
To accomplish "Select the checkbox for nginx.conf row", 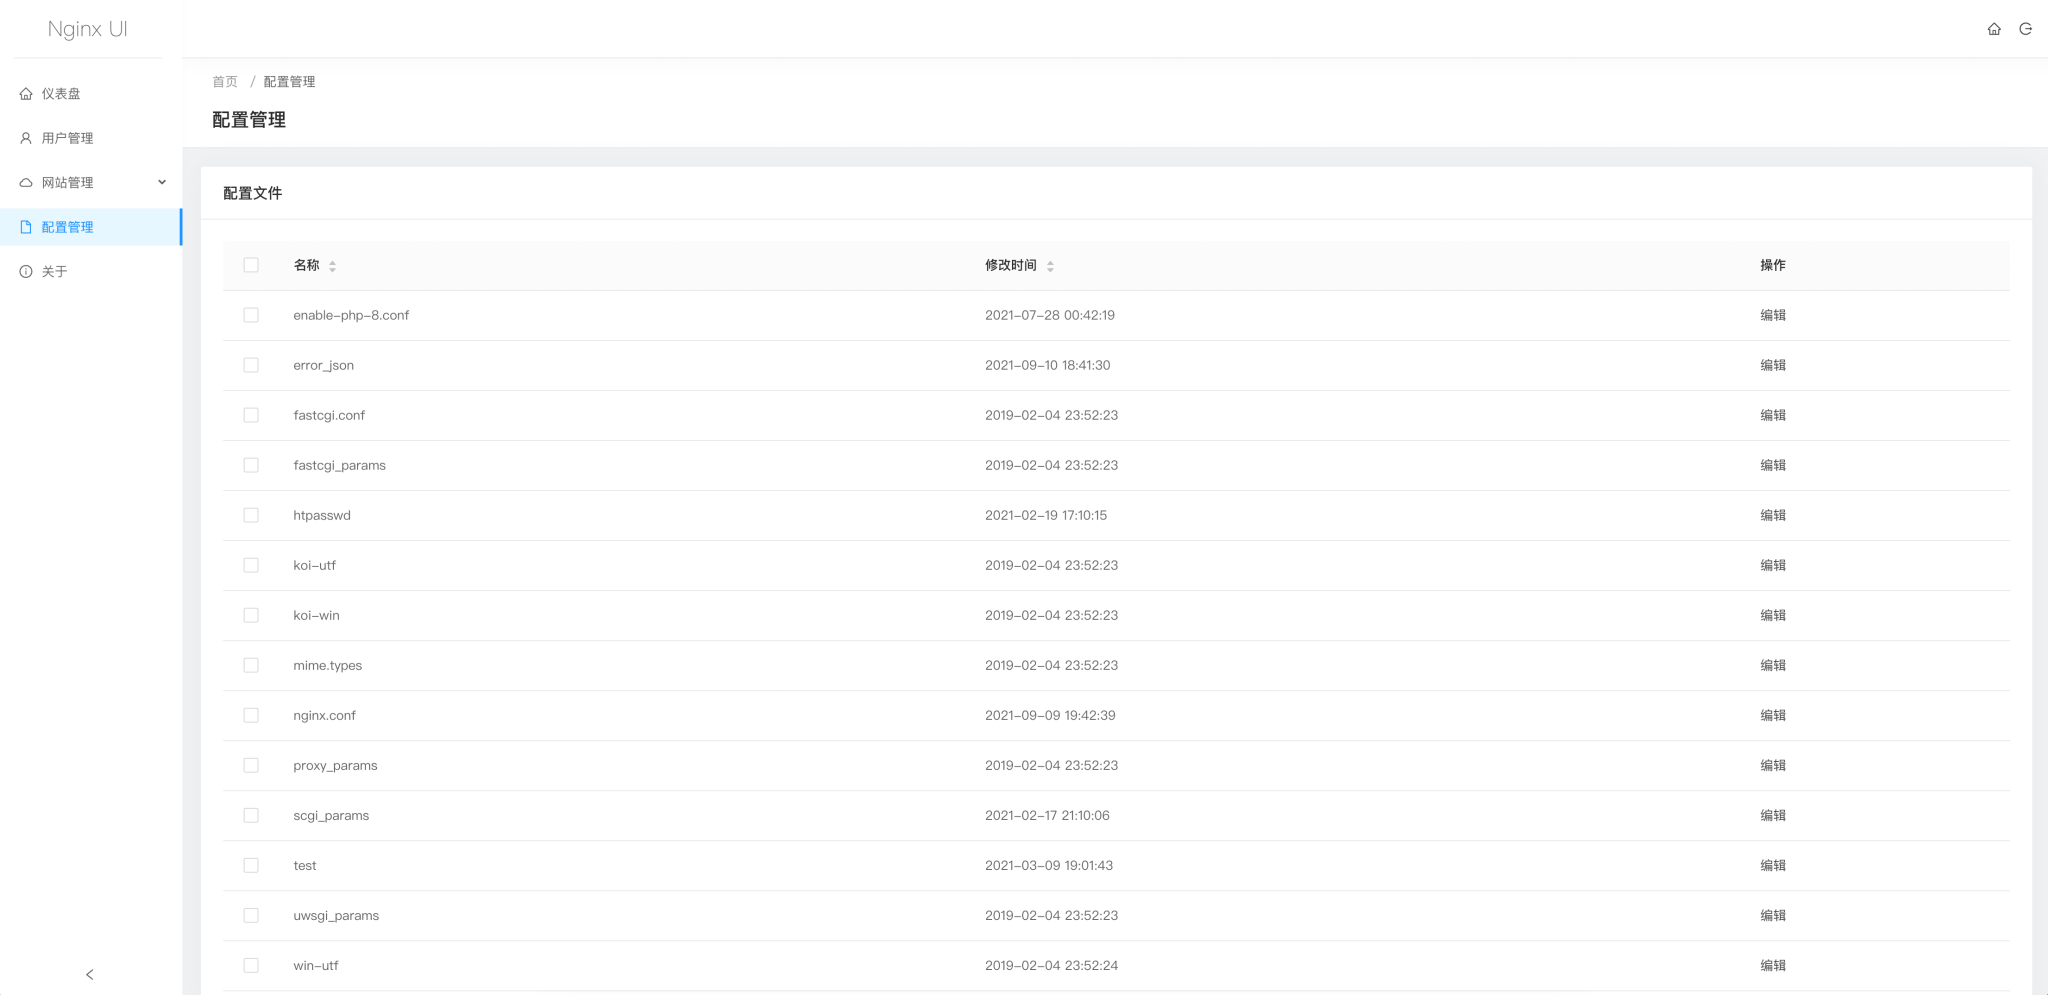I will coord(251,715).
